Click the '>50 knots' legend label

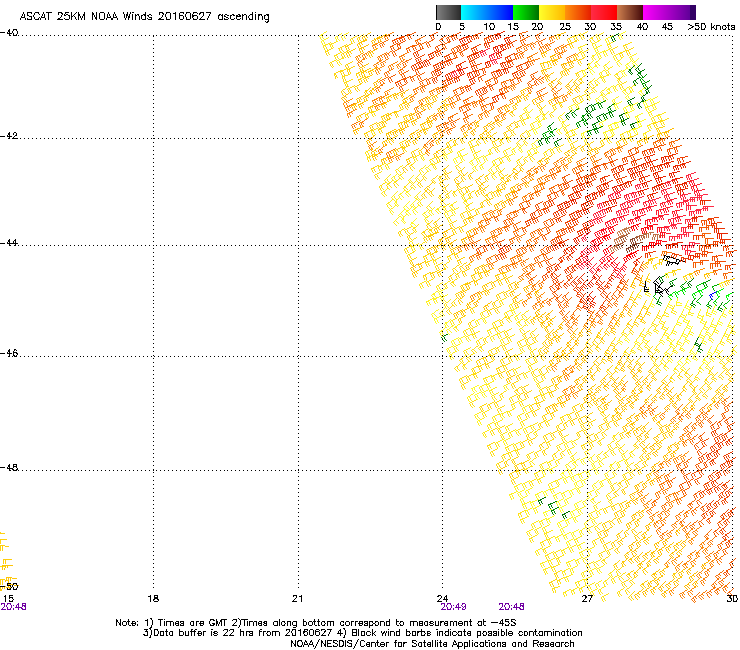tap(711, 27)
